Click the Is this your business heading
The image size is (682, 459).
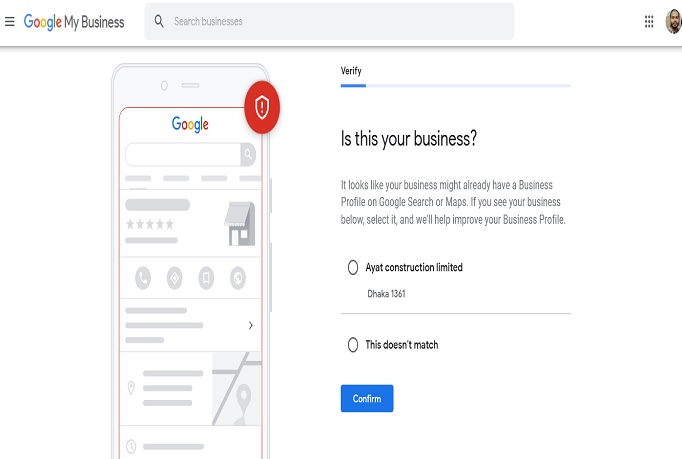(409, 139)
